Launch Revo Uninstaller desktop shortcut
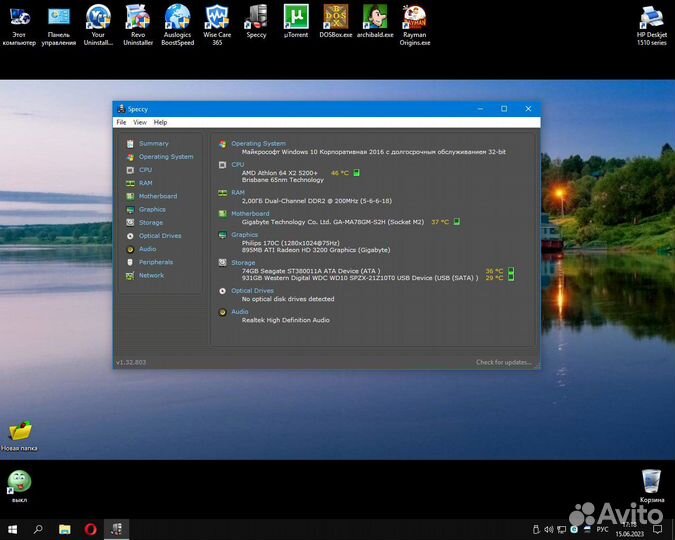Viewport: 675px width, 540px height. pyautogui.click(x=138, y=25)
